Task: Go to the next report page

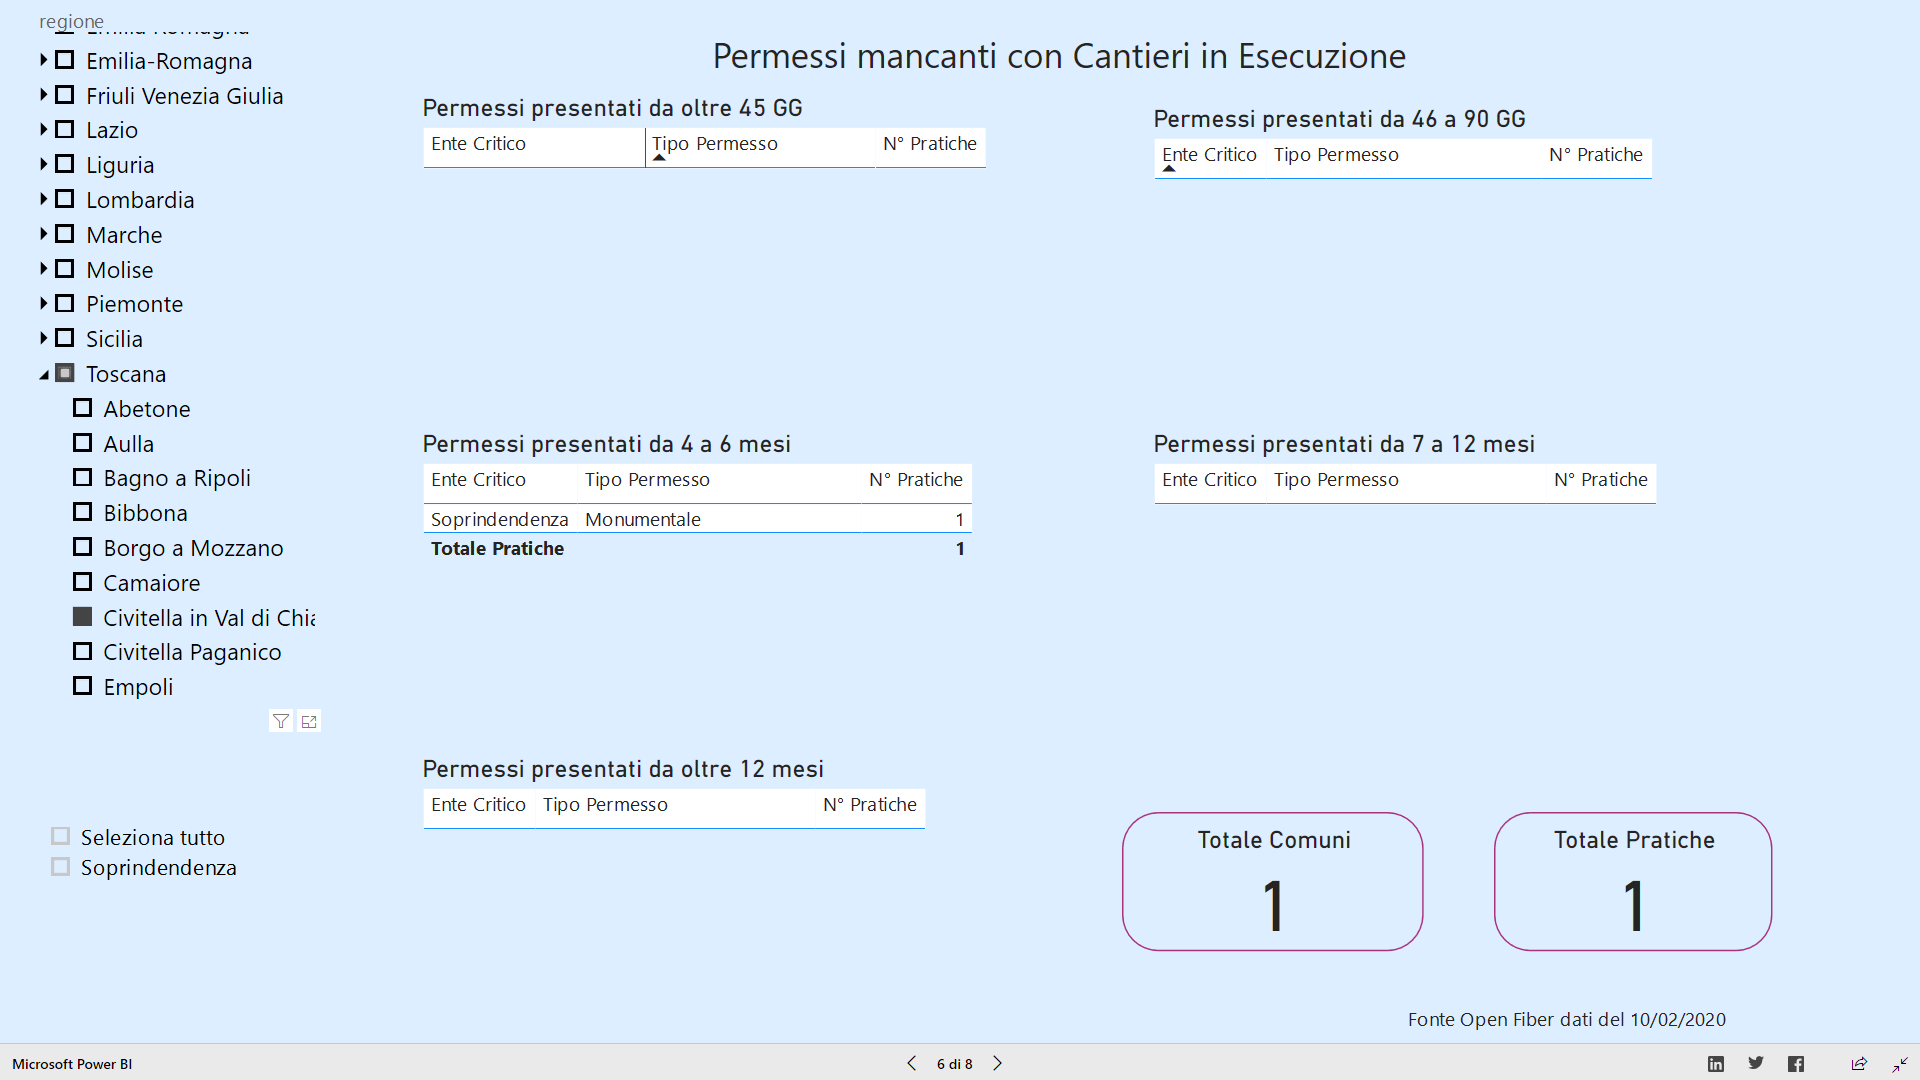Action: tap(997, 1063)
